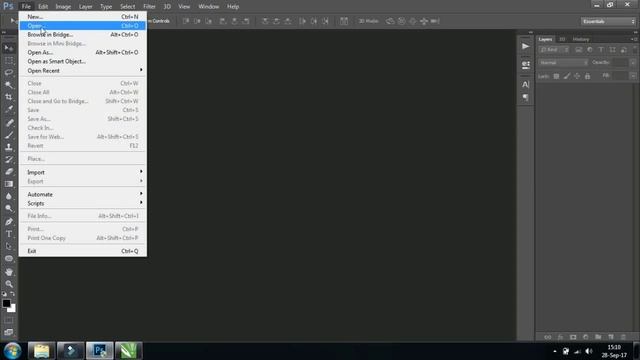640x360 pixels.
Task: Open the Actions panel play icon
Action: (x=525, y=46)
